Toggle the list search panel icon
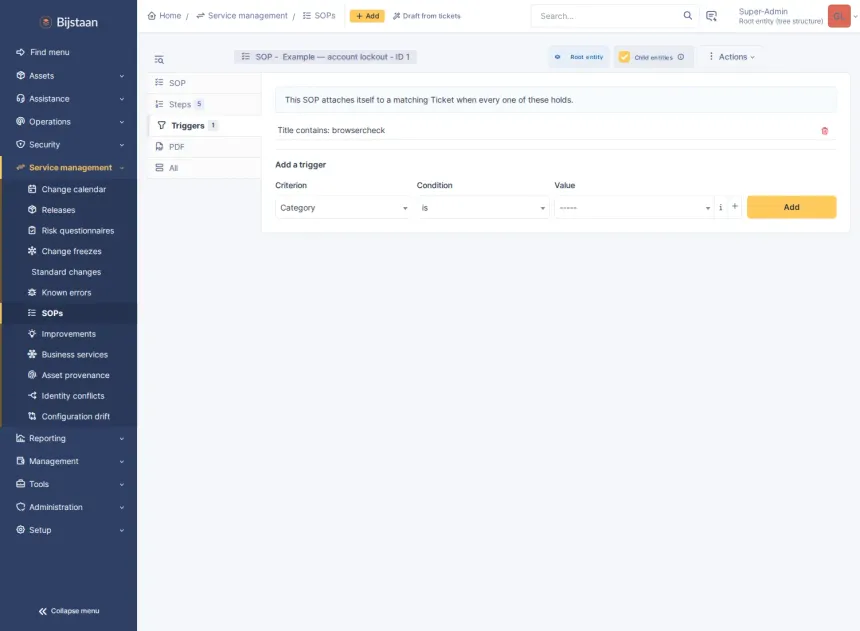The width and height of the screenshot is (860, 631). 159,59
